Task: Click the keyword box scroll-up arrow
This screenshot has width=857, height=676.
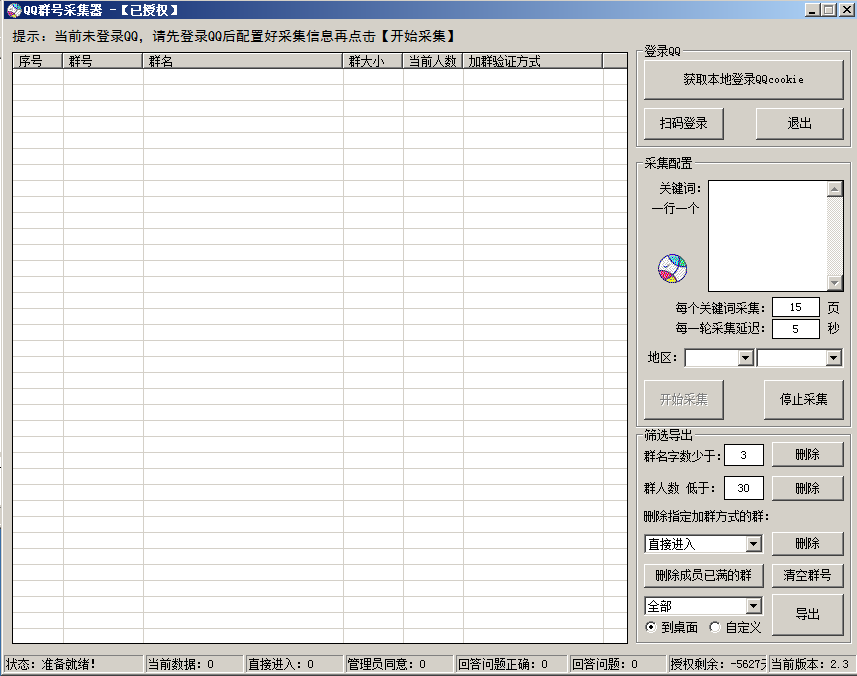Action: click(835, 189)
